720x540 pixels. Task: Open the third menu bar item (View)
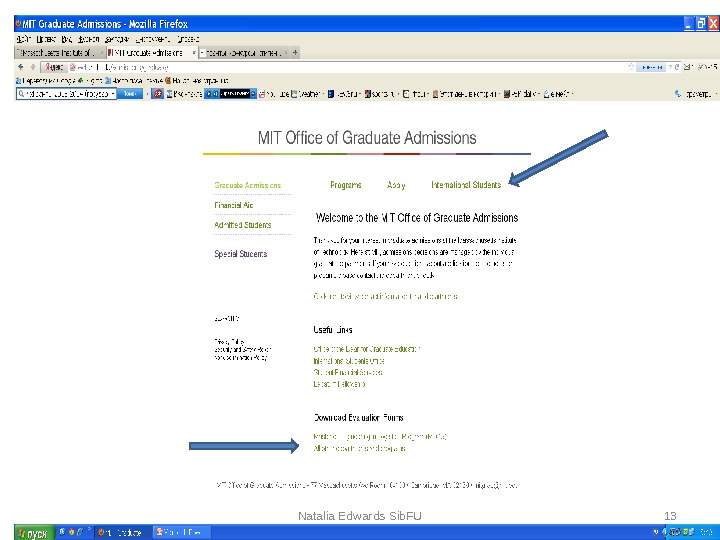67,39
